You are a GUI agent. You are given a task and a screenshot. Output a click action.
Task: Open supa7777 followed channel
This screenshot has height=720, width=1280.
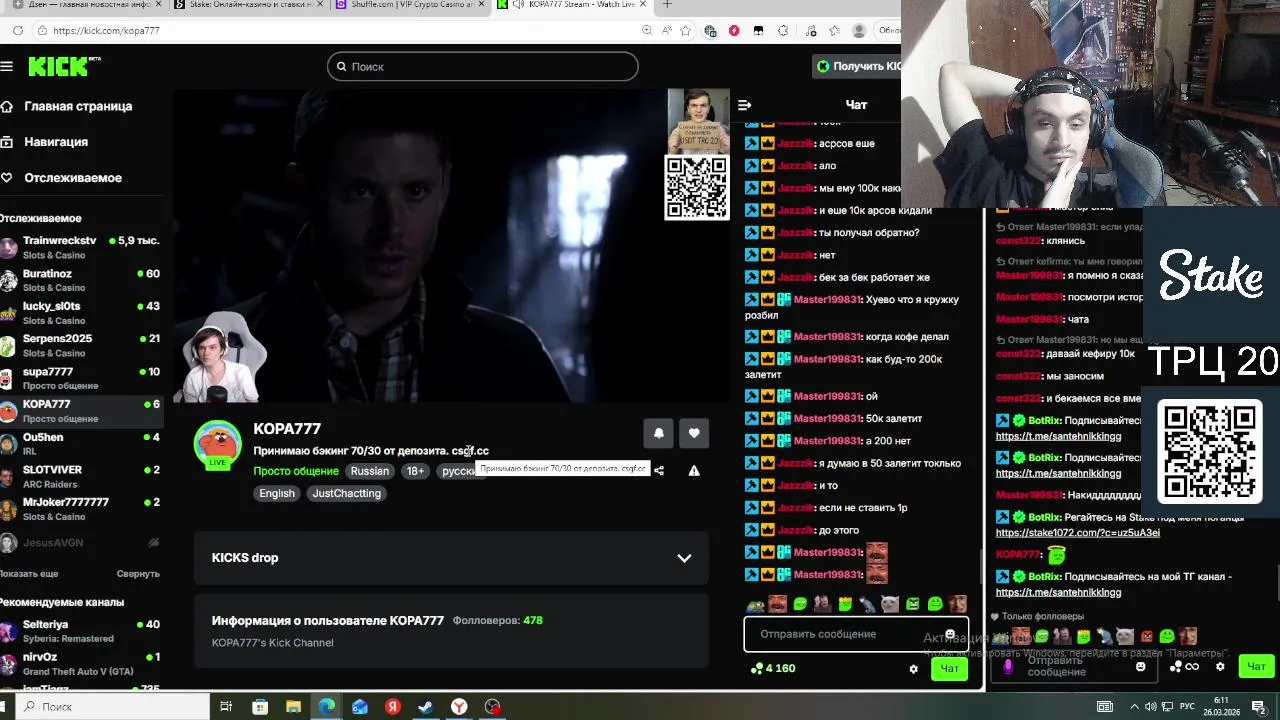[80, 378]
